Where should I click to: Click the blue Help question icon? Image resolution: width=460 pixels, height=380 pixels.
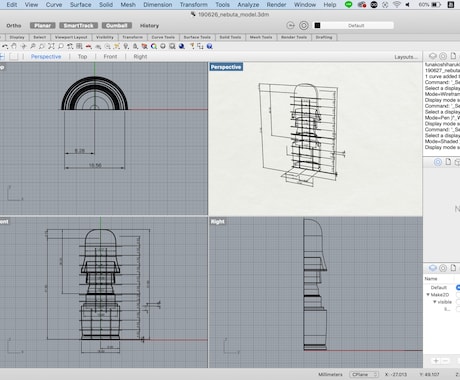[209, 46]
